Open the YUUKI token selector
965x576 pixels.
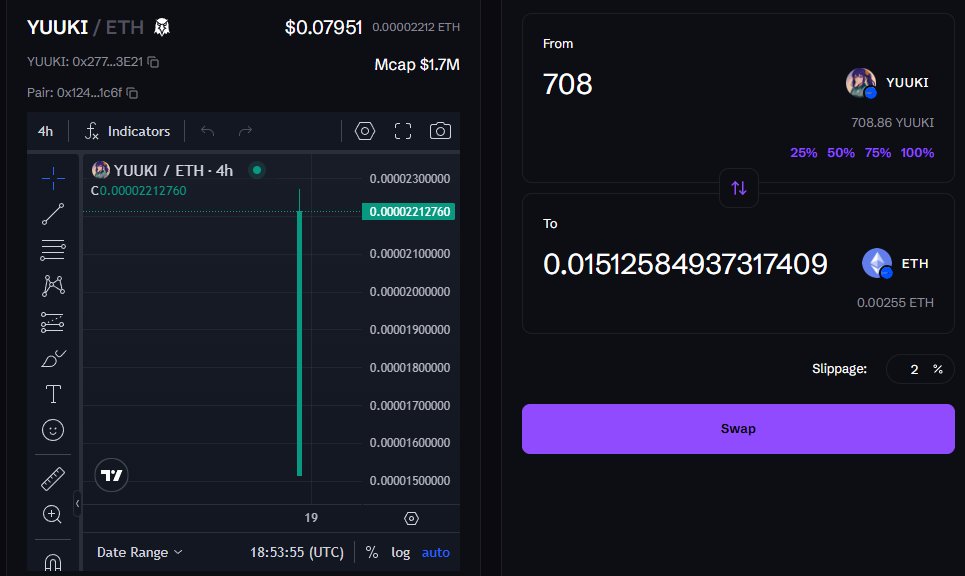(x=887, y=83)
